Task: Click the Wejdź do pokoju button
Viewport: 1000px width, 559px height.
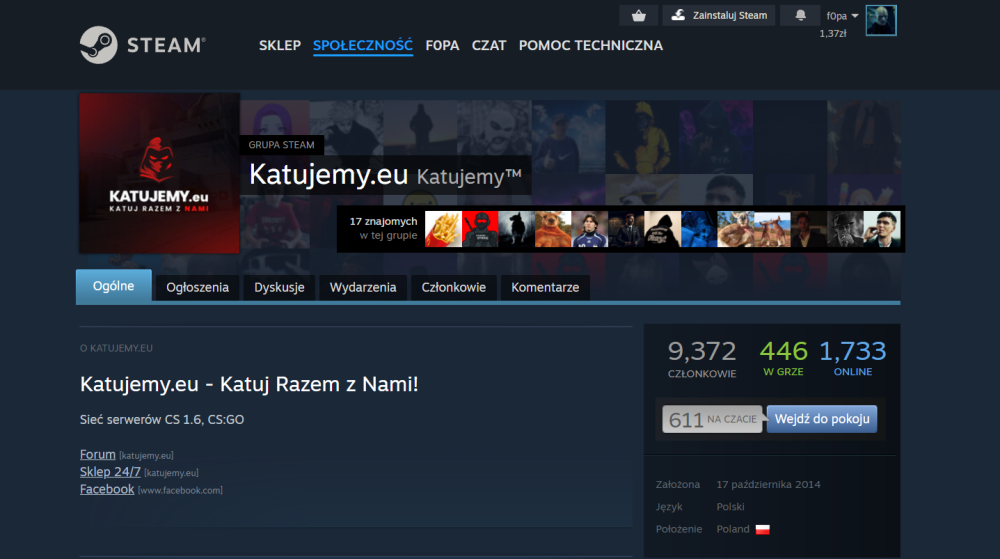Action: [822, 419]
